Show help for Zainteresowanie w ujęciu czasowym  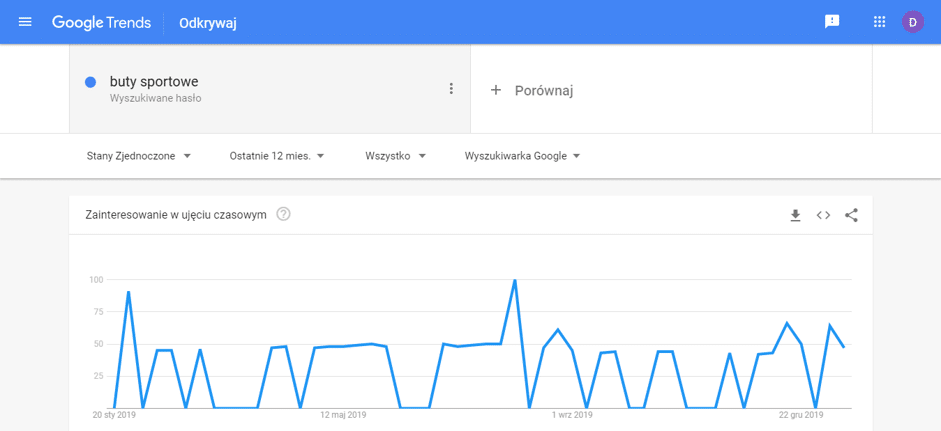pos(283,214)
